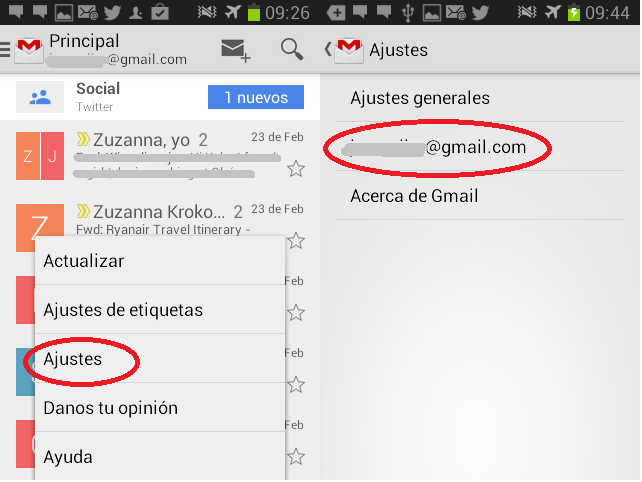Open the Principal account title
This screenshot has width=642, height=482.
point(84,41)
